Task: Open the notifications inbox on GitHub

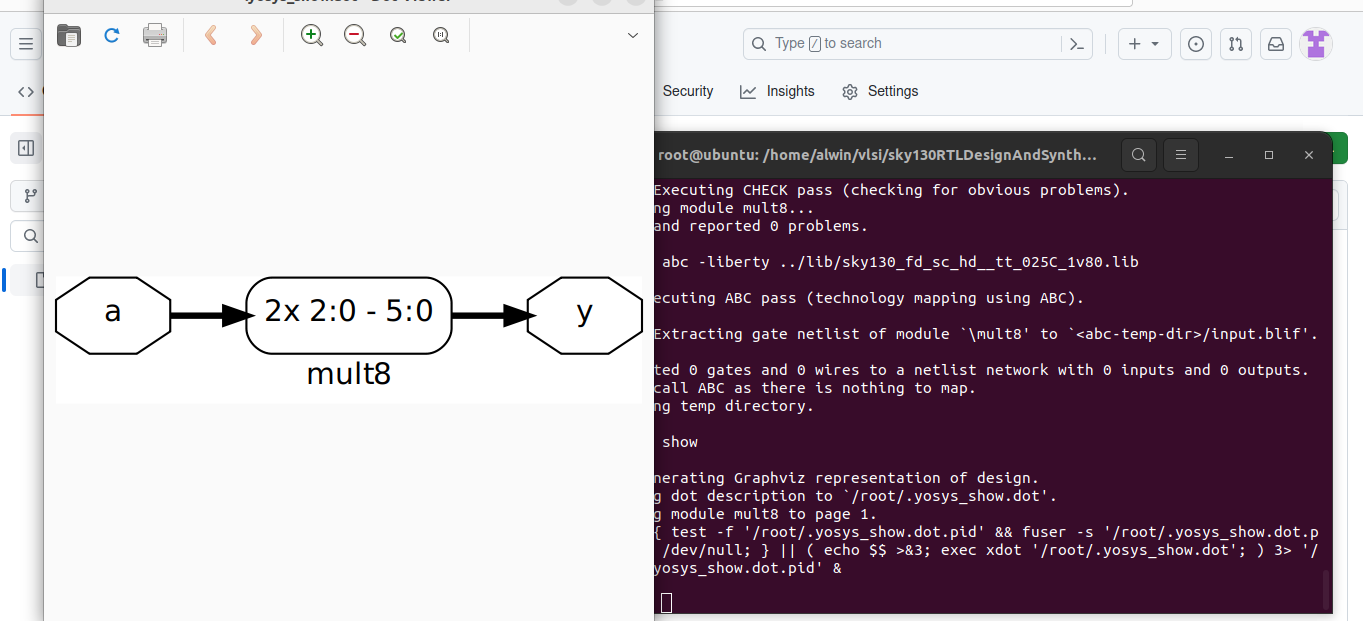Action: pos(1275,43)
